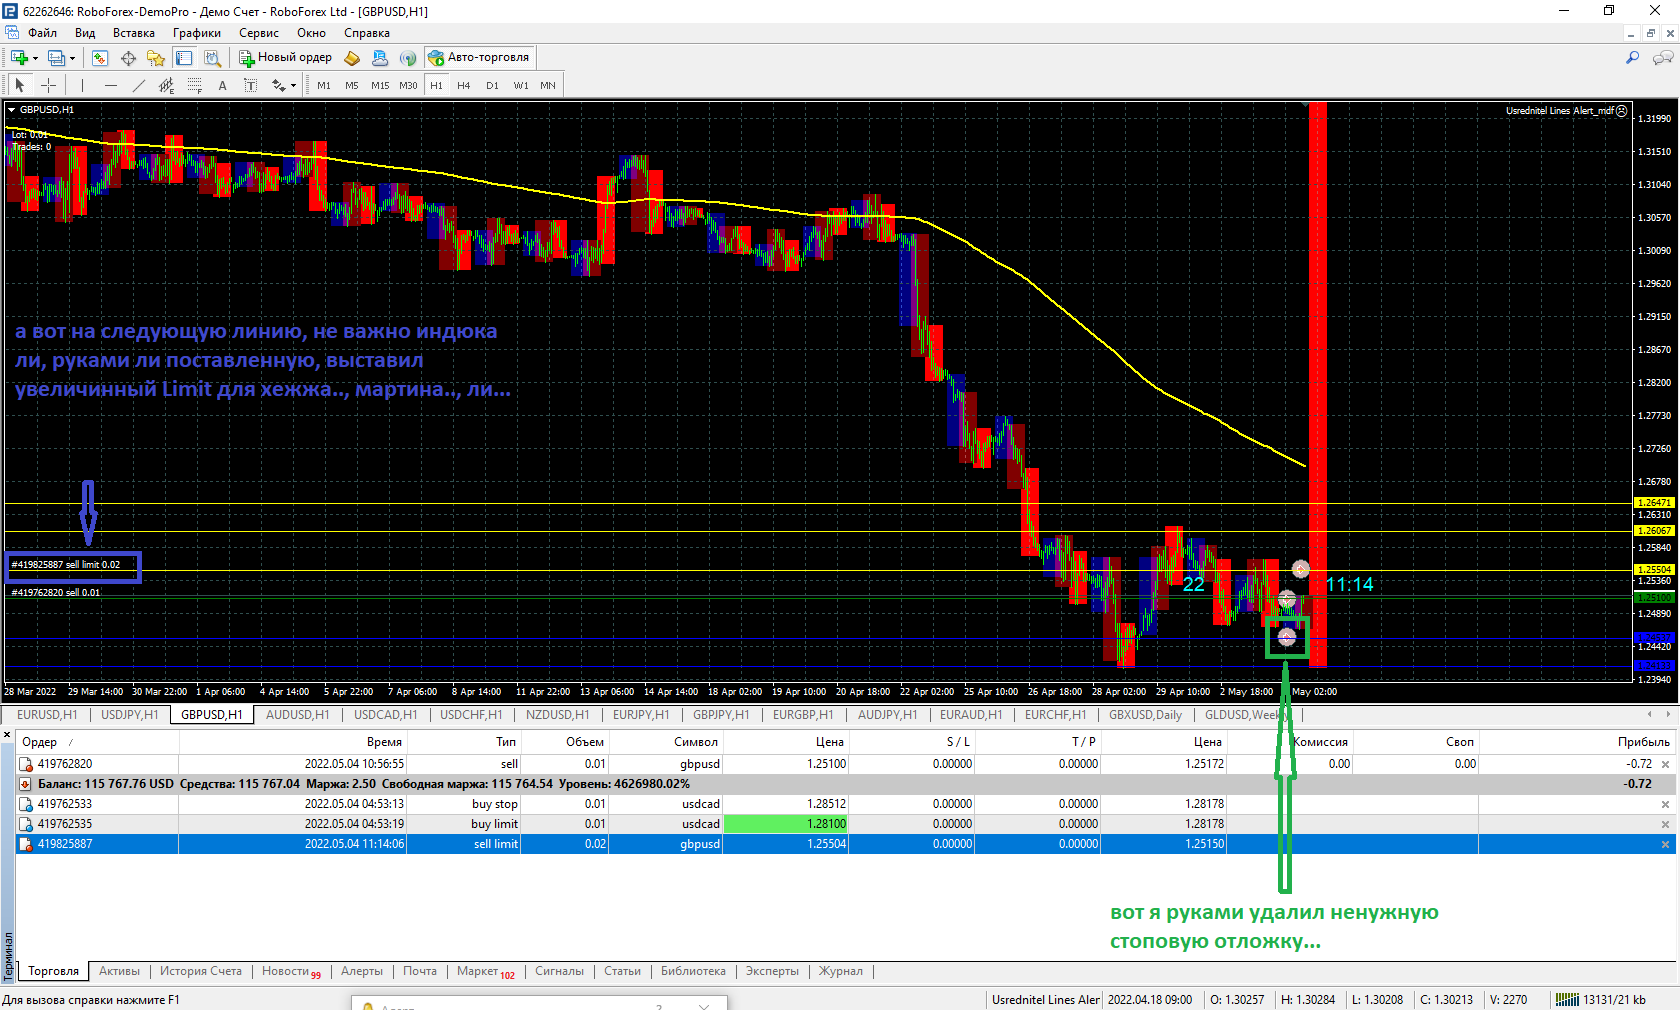Select the Crosshair tool
Image resolution: width=1680 pixels, height=1010 pixels.
(x=48, y=86)
